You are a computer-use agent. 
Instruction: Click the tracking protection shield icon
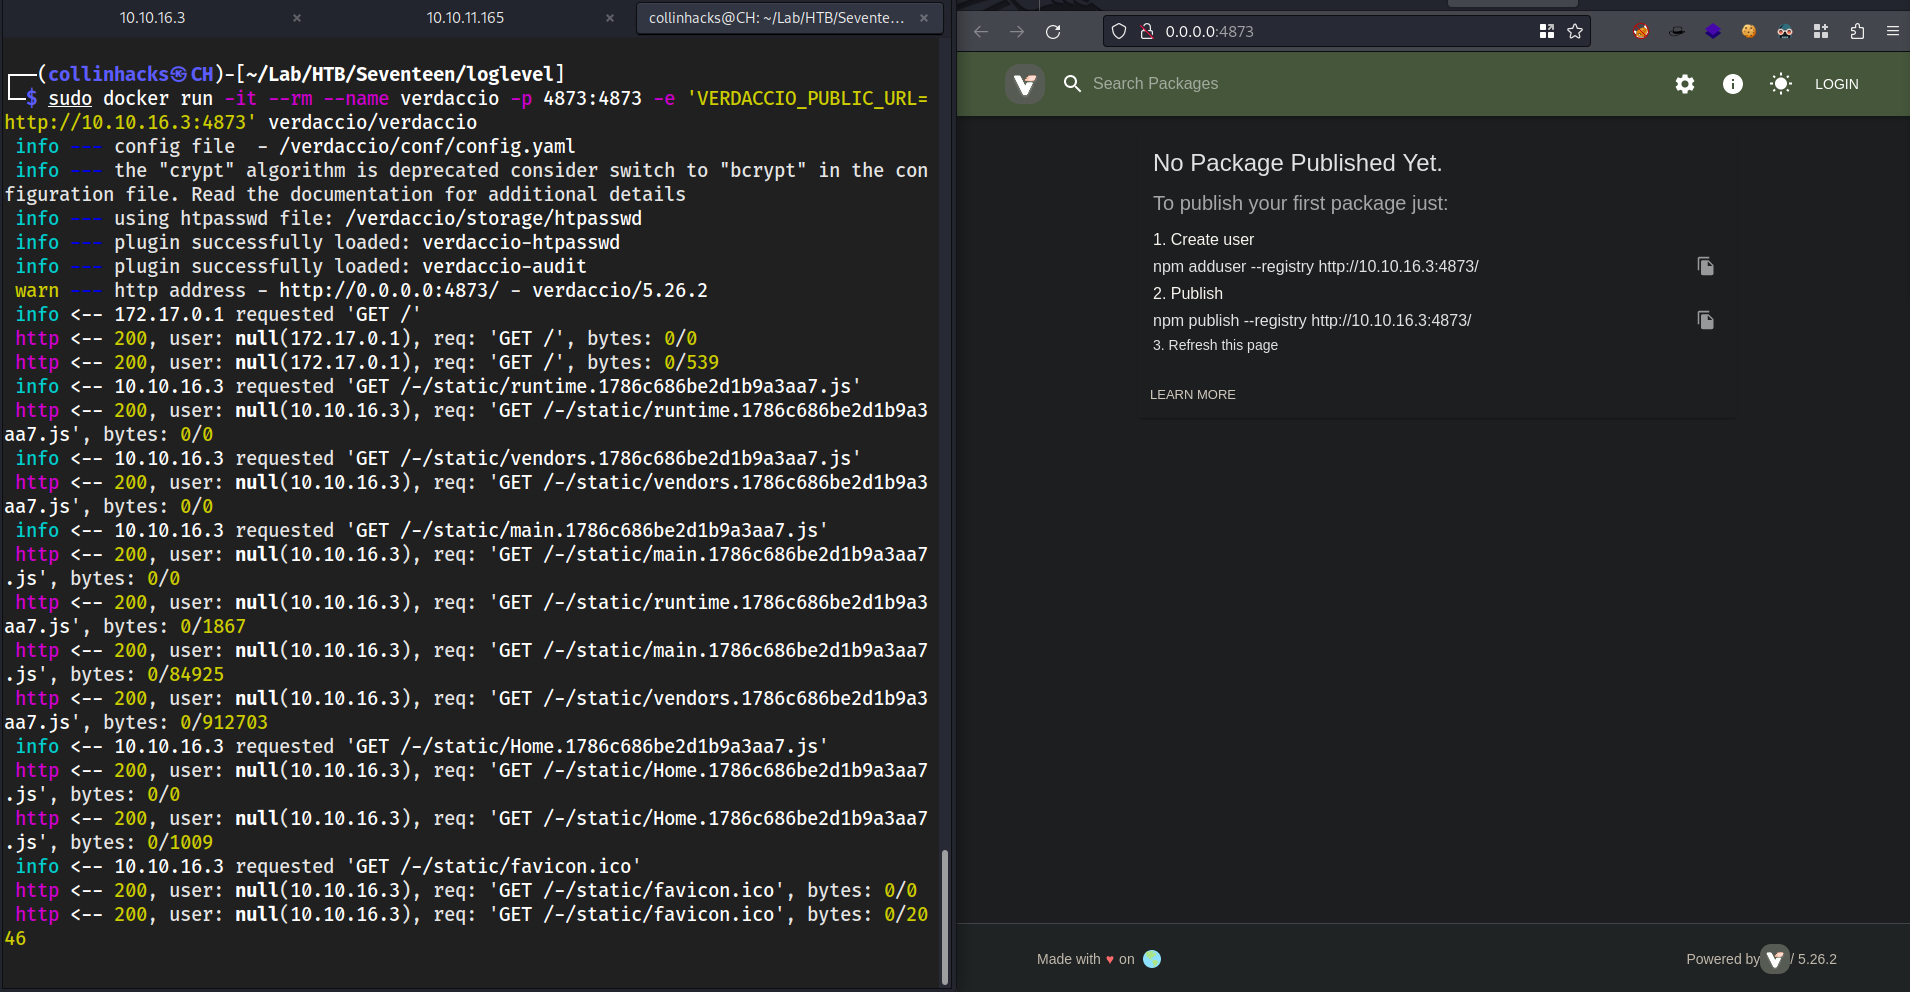point(1119,32)
